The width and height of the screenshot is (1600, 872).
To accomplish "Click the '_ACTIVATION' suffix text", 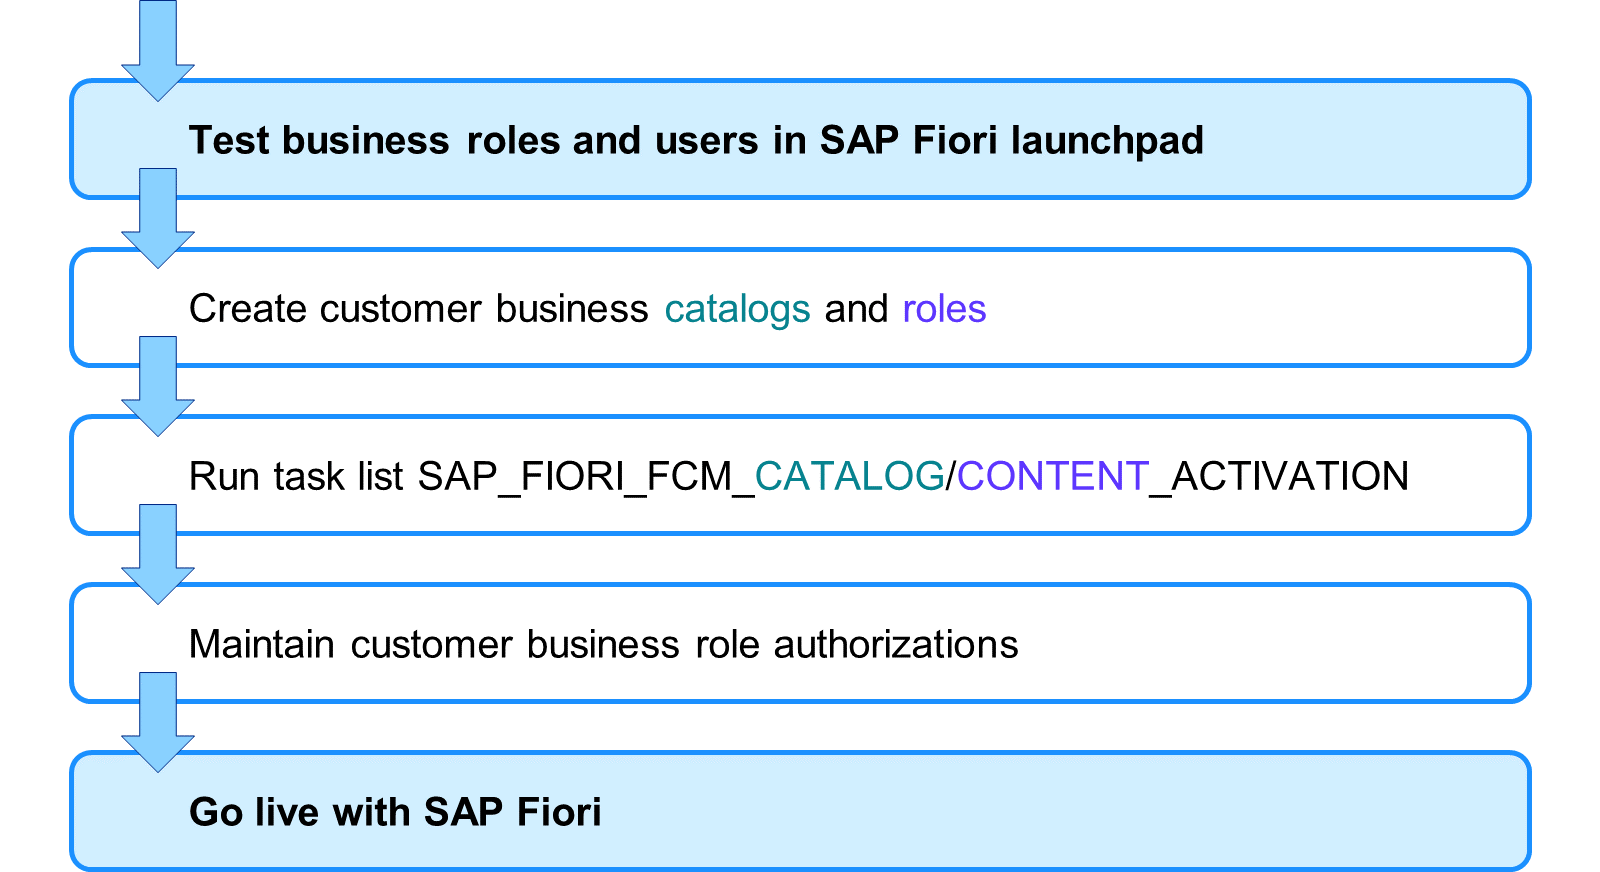I will tap(1279, 477).
